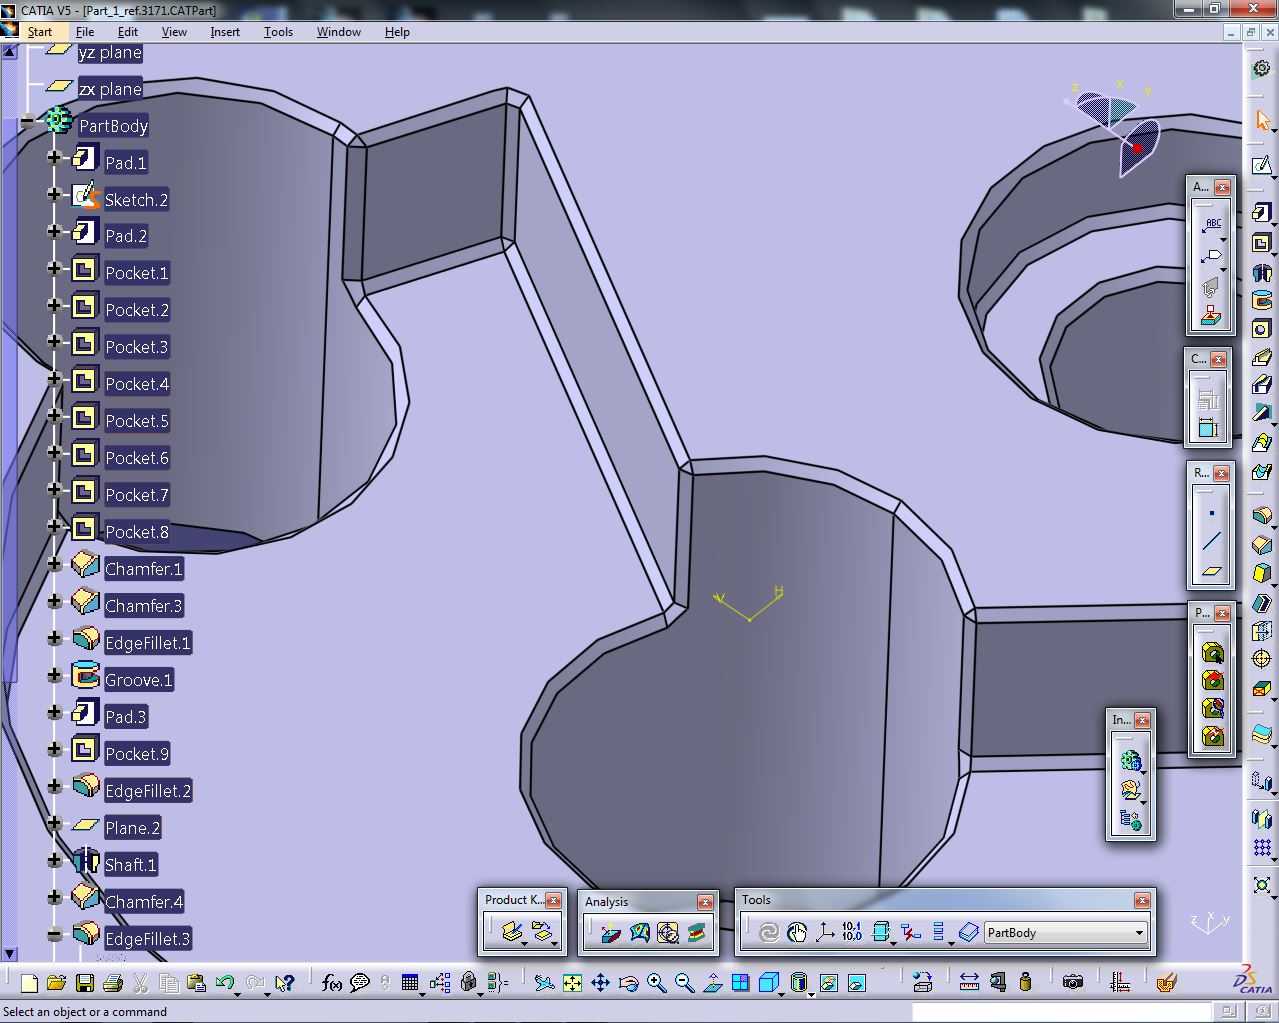
Task: Open the Insert menu
Action: [x=225, y=32]
